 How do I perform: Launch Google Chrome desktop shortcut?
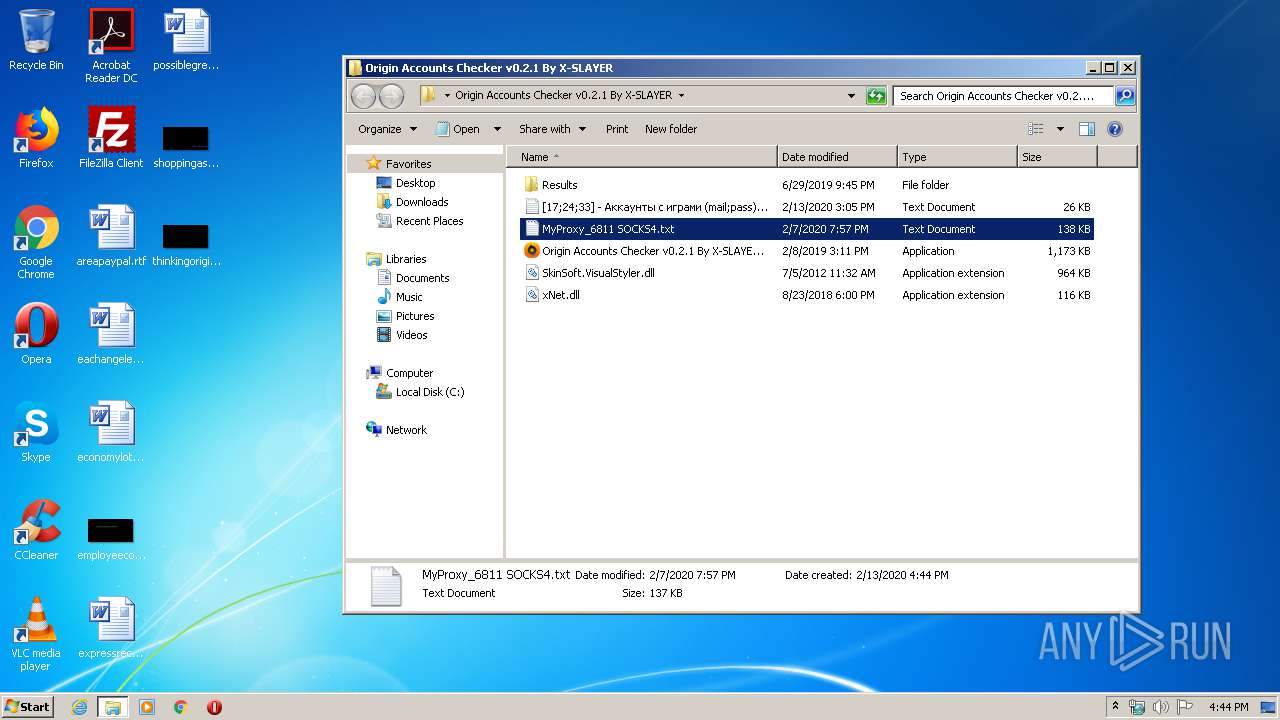pos(36,242)
